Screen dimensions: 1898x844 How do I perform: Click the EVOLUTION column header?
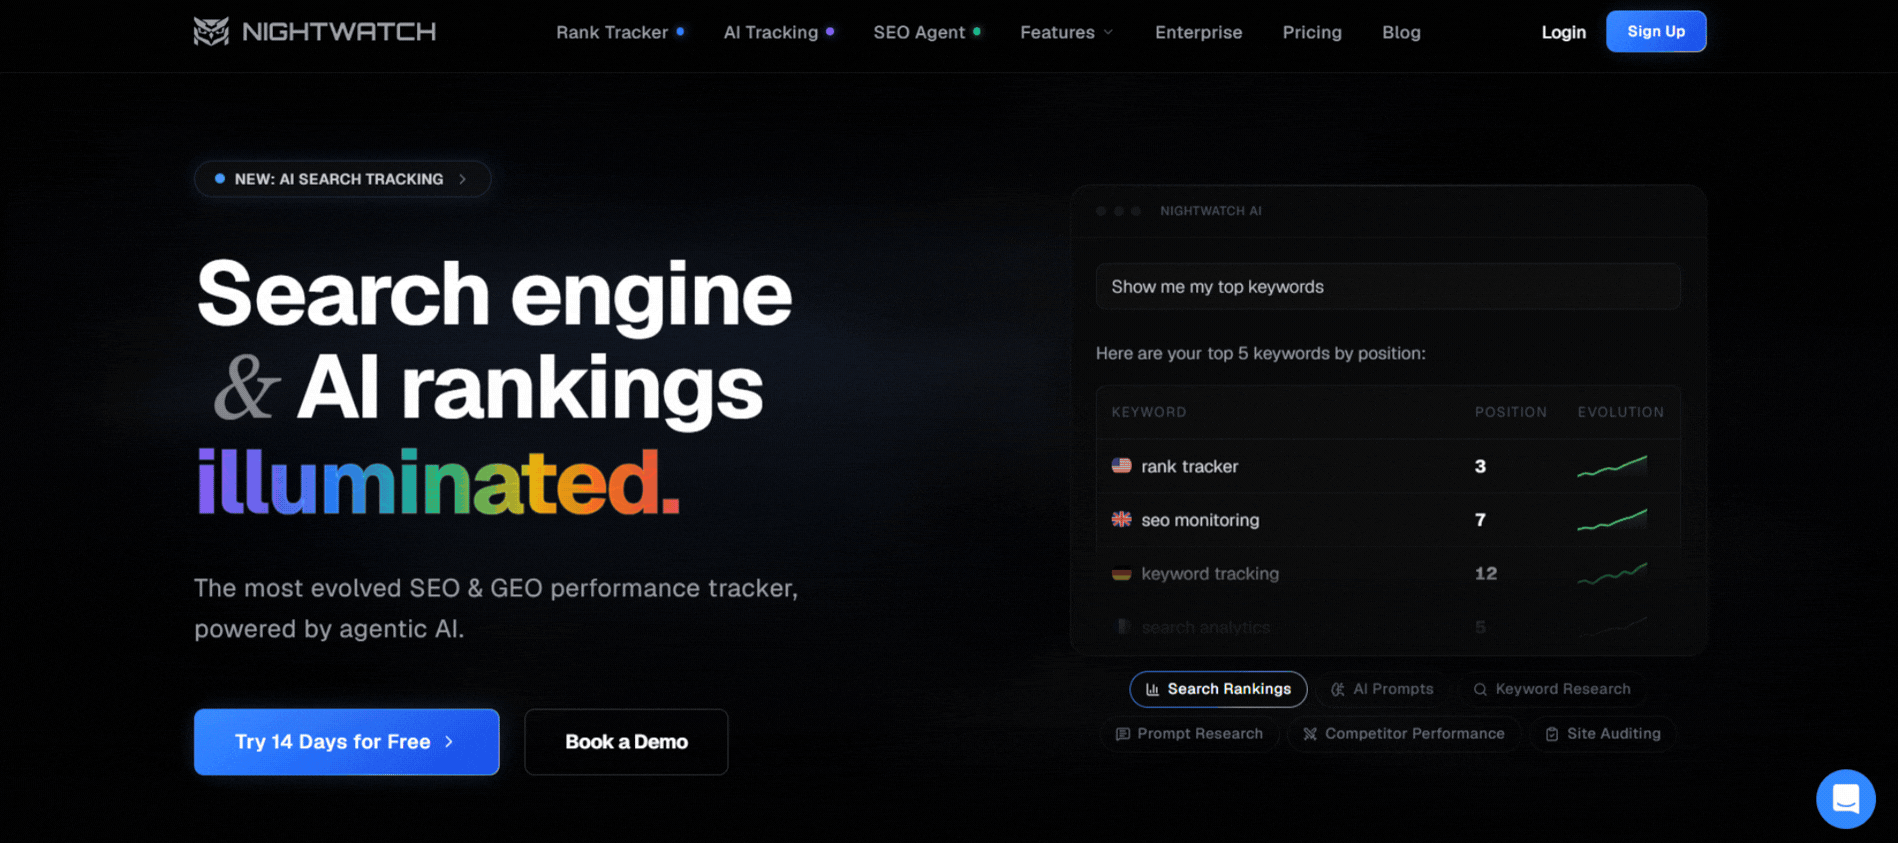(x=1620, y=412)
